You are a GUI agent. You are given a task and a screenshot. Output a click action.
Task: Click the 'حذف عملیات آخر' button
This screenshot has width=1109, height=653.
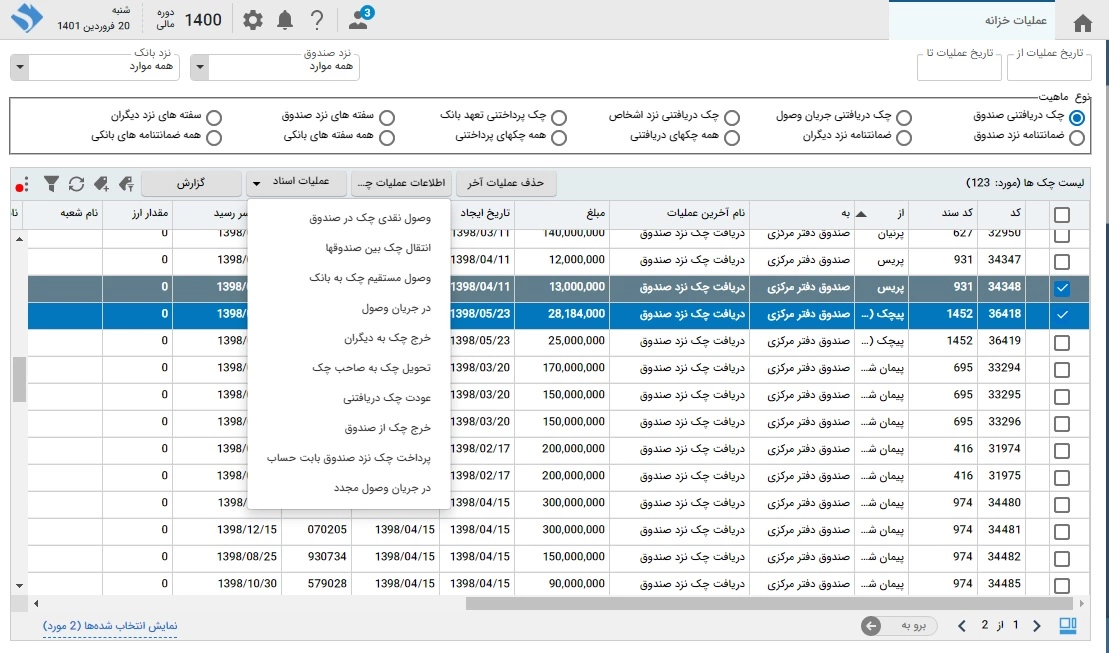coord(506,184)
